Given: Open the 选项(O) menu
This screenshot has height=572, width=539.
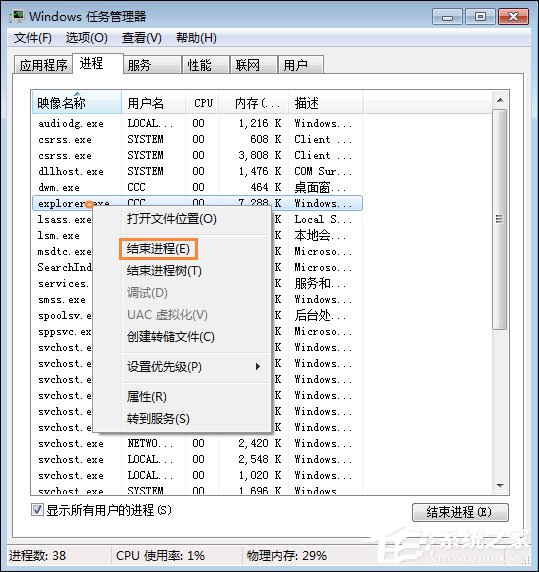Looking at the screenshot, I should [86, 38].
